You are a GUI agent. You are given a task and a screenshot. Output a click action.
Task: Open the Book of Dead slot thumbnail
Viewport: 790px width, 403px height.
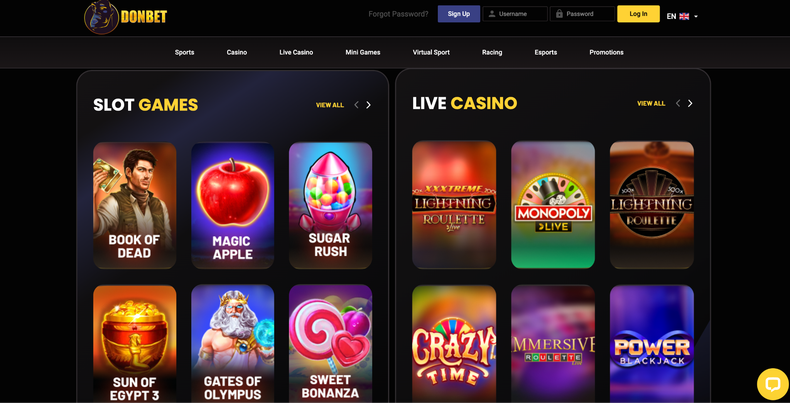135,205
